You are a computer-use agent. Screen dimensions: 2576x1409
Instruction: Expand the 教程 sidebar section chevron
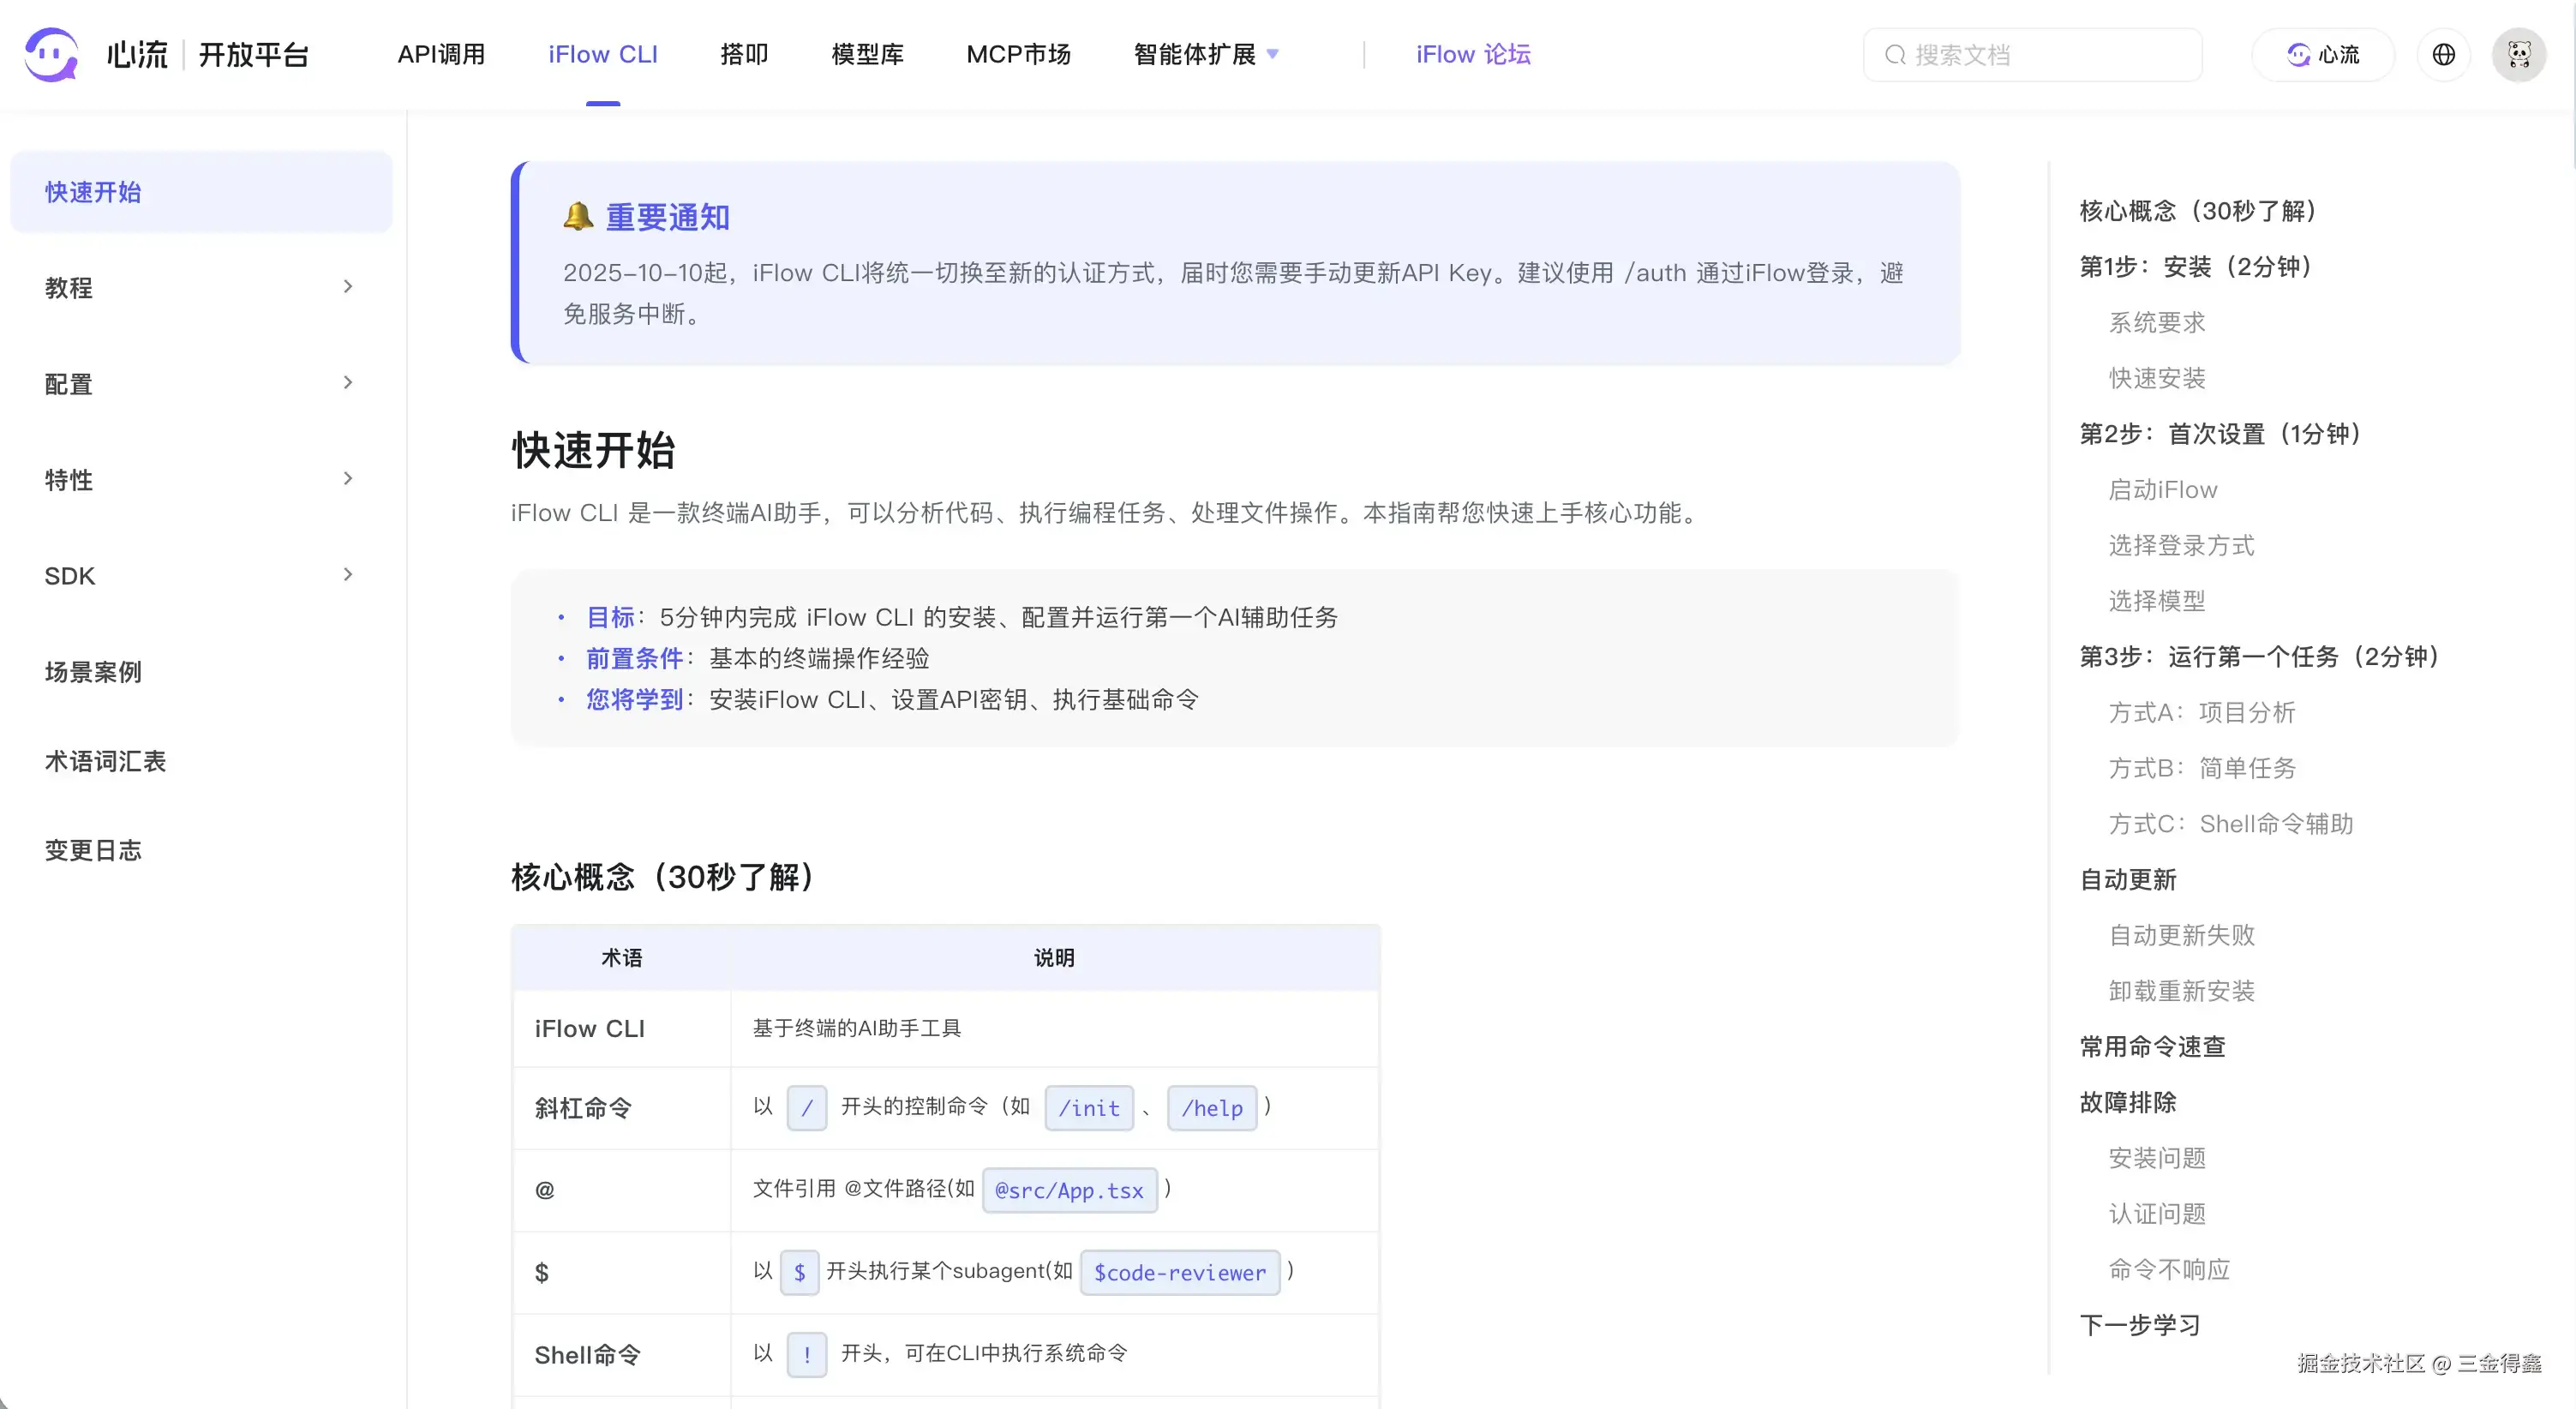[x=347, y=287]
